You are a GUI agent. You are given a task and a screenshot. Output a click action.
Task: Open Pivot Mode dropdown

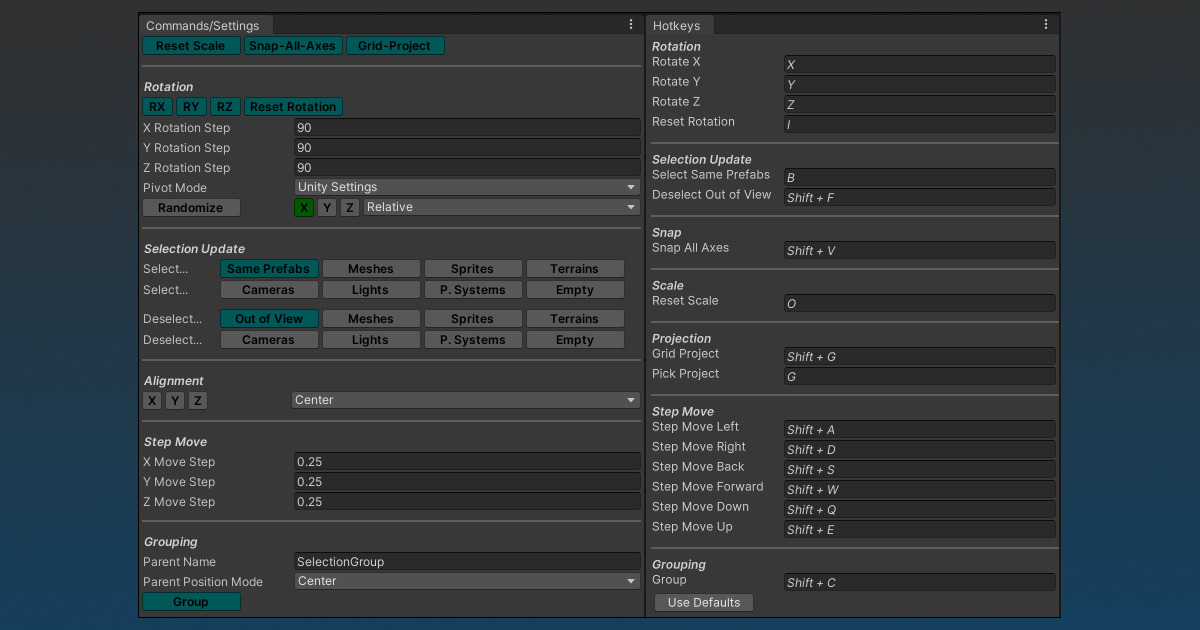(467, 187)
